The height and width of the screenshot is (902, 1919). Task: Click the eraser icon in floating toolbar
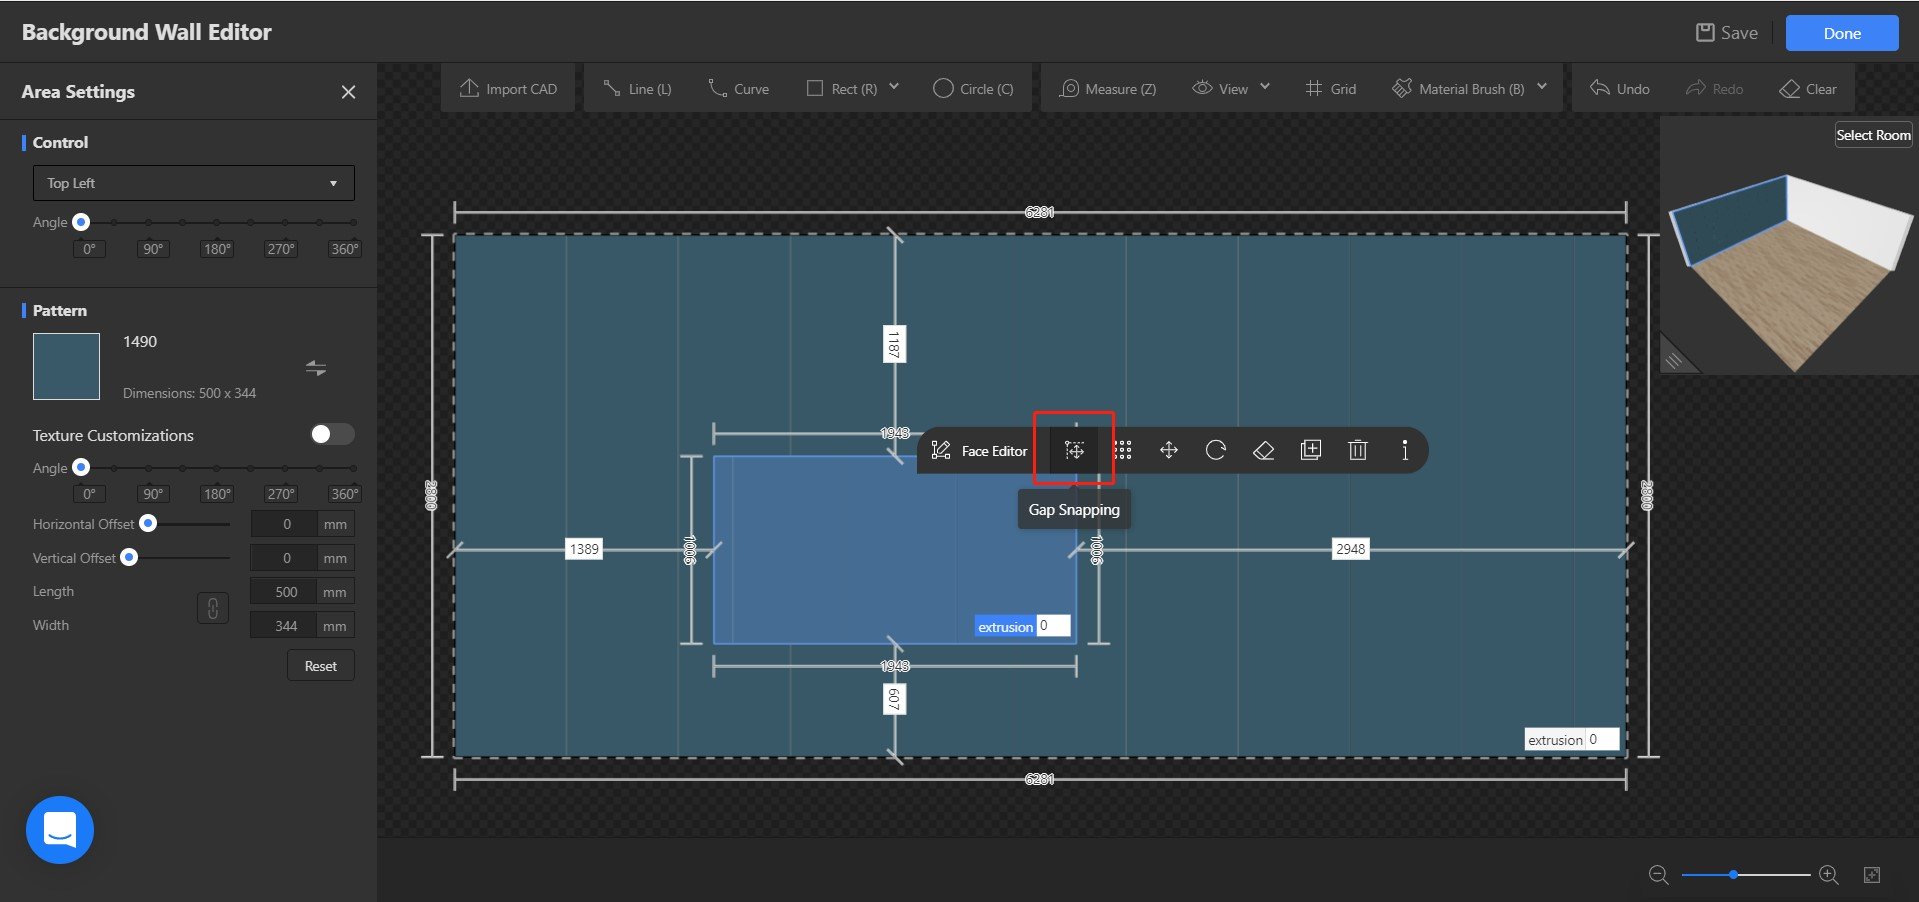pyautogui.click(x=1263, y=451)
